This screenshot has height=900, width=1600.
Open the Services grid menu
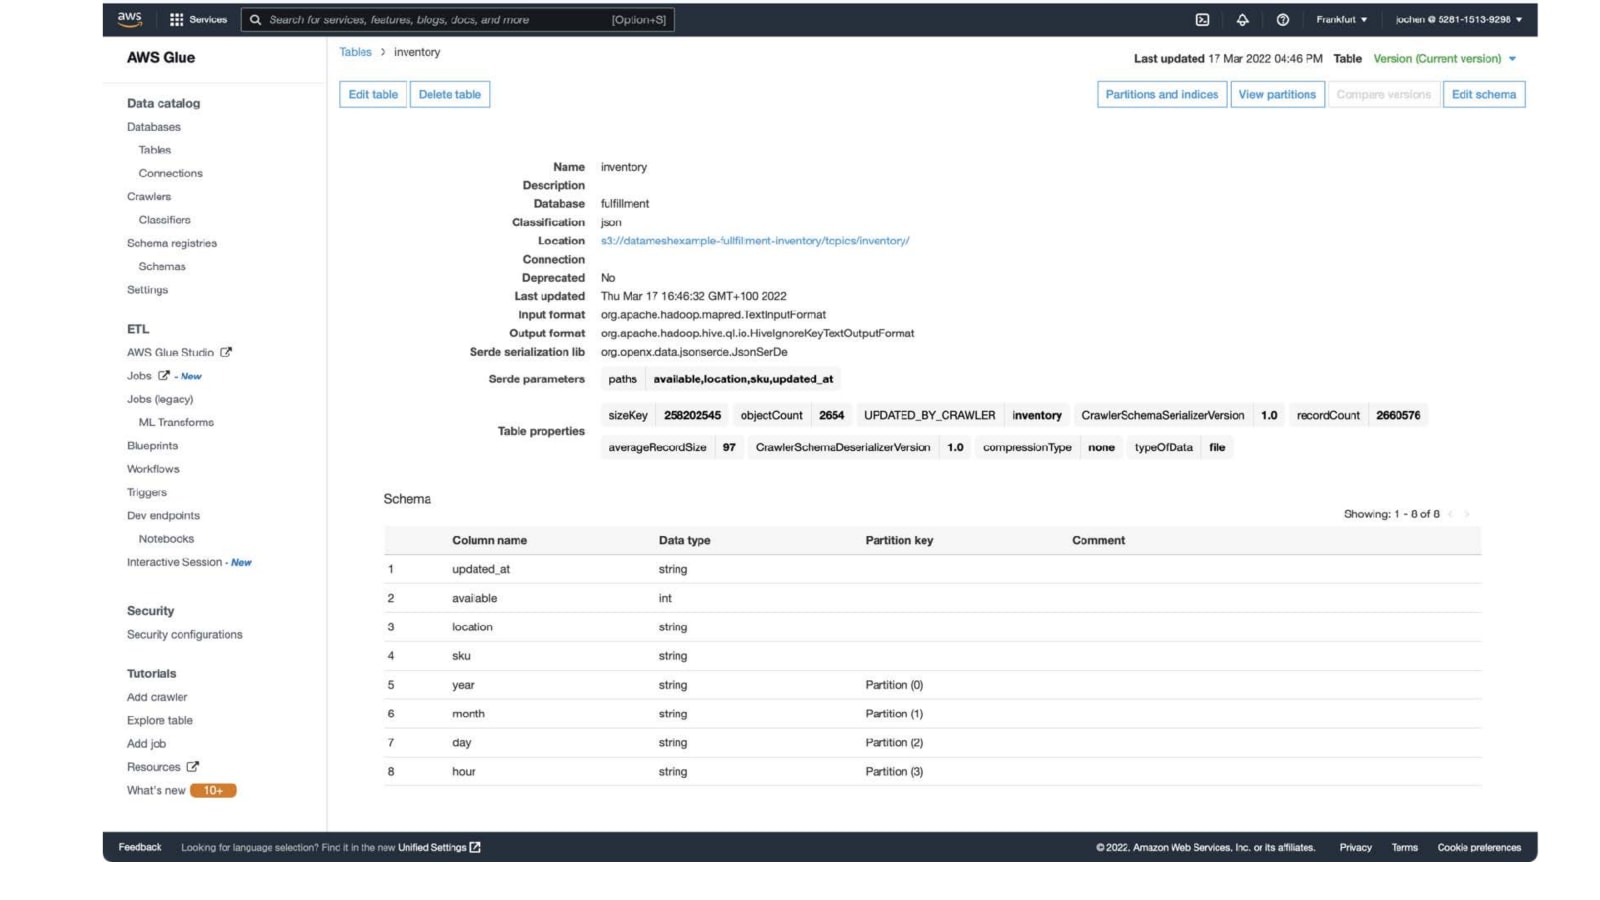coord(198,19)
